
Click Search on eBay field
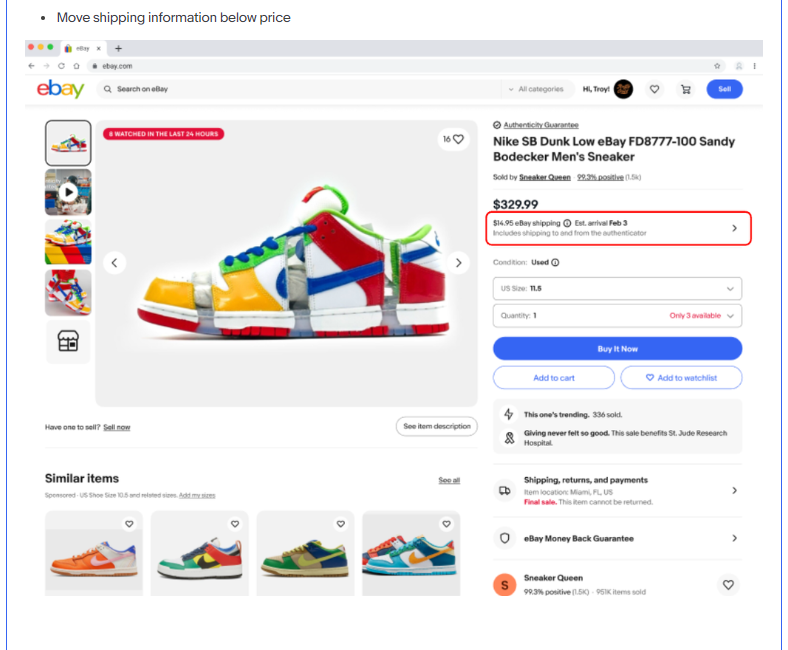coord(299,89)
